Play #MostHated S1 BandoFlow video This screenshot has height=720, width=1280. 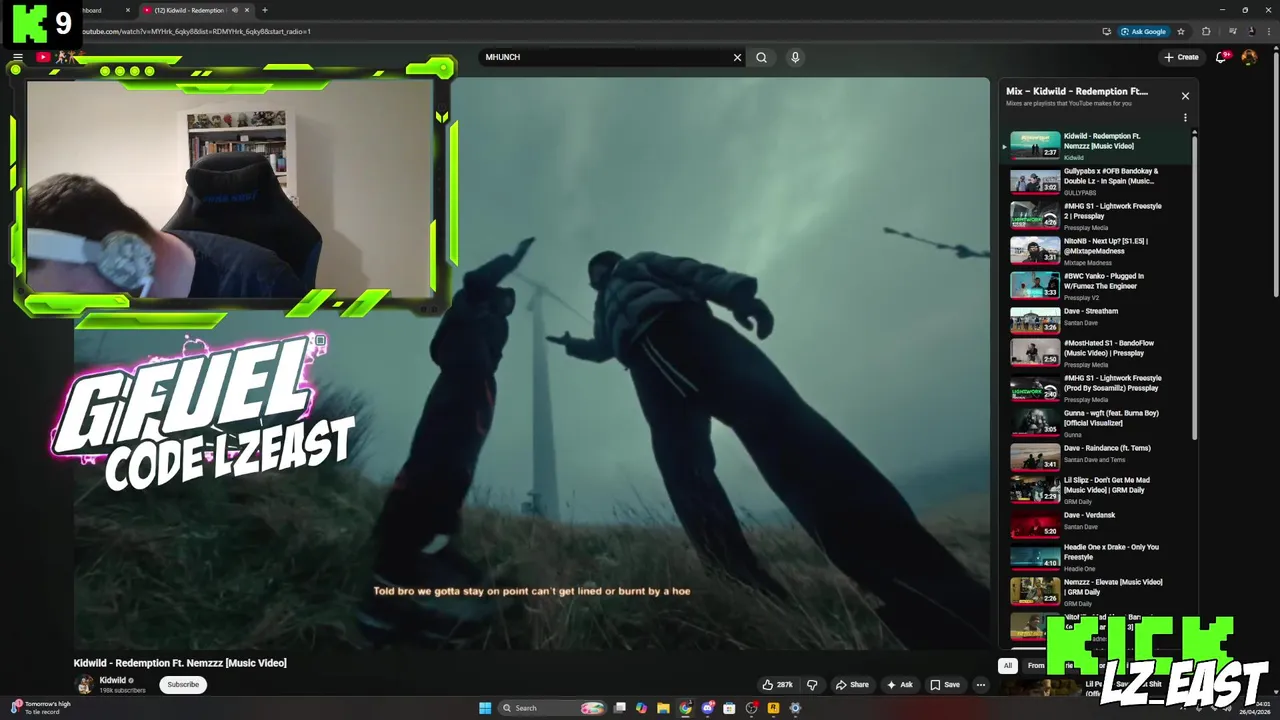(1097, 353)
